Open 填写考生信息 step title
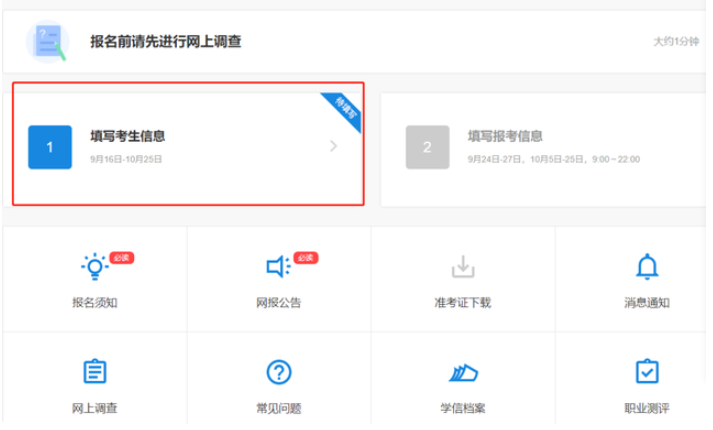This screenshot has width=713, height=430. [x=127, y=136]
